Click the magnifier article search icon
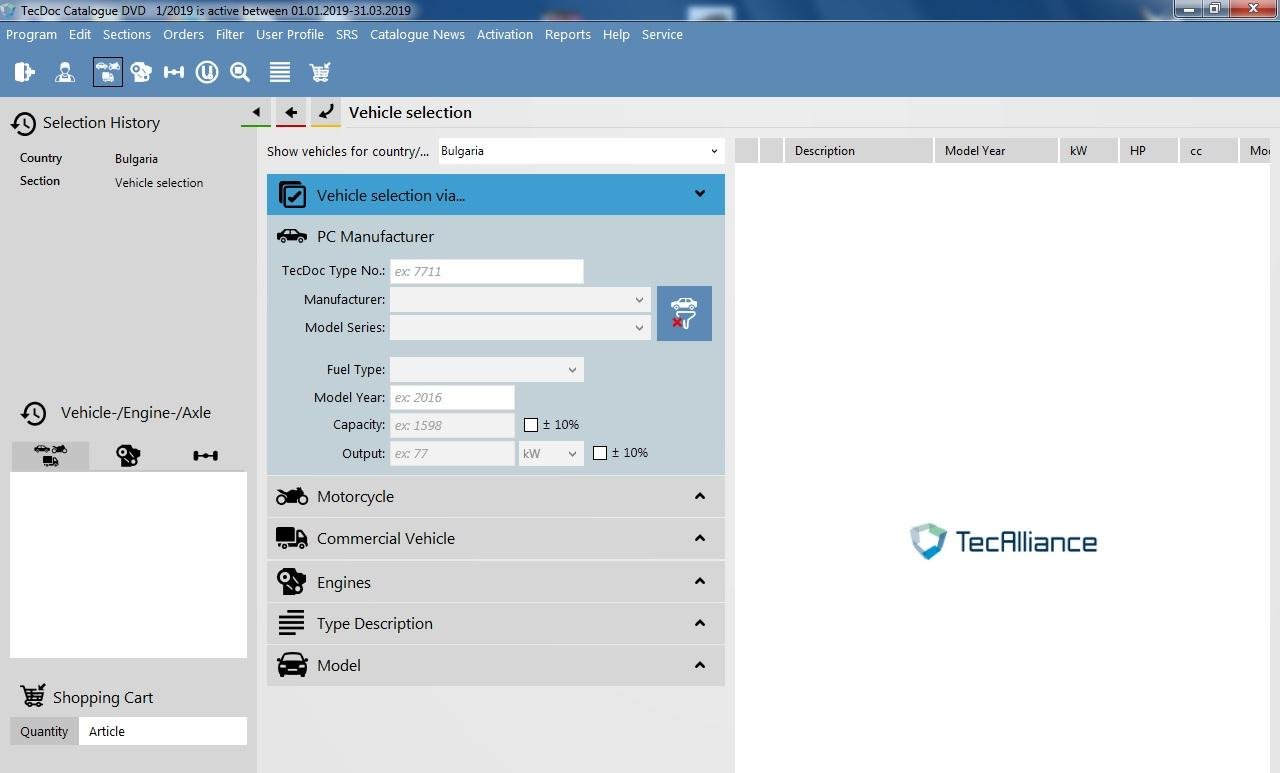The width and height of the screenshot is (1280, 773). (240, 72)
